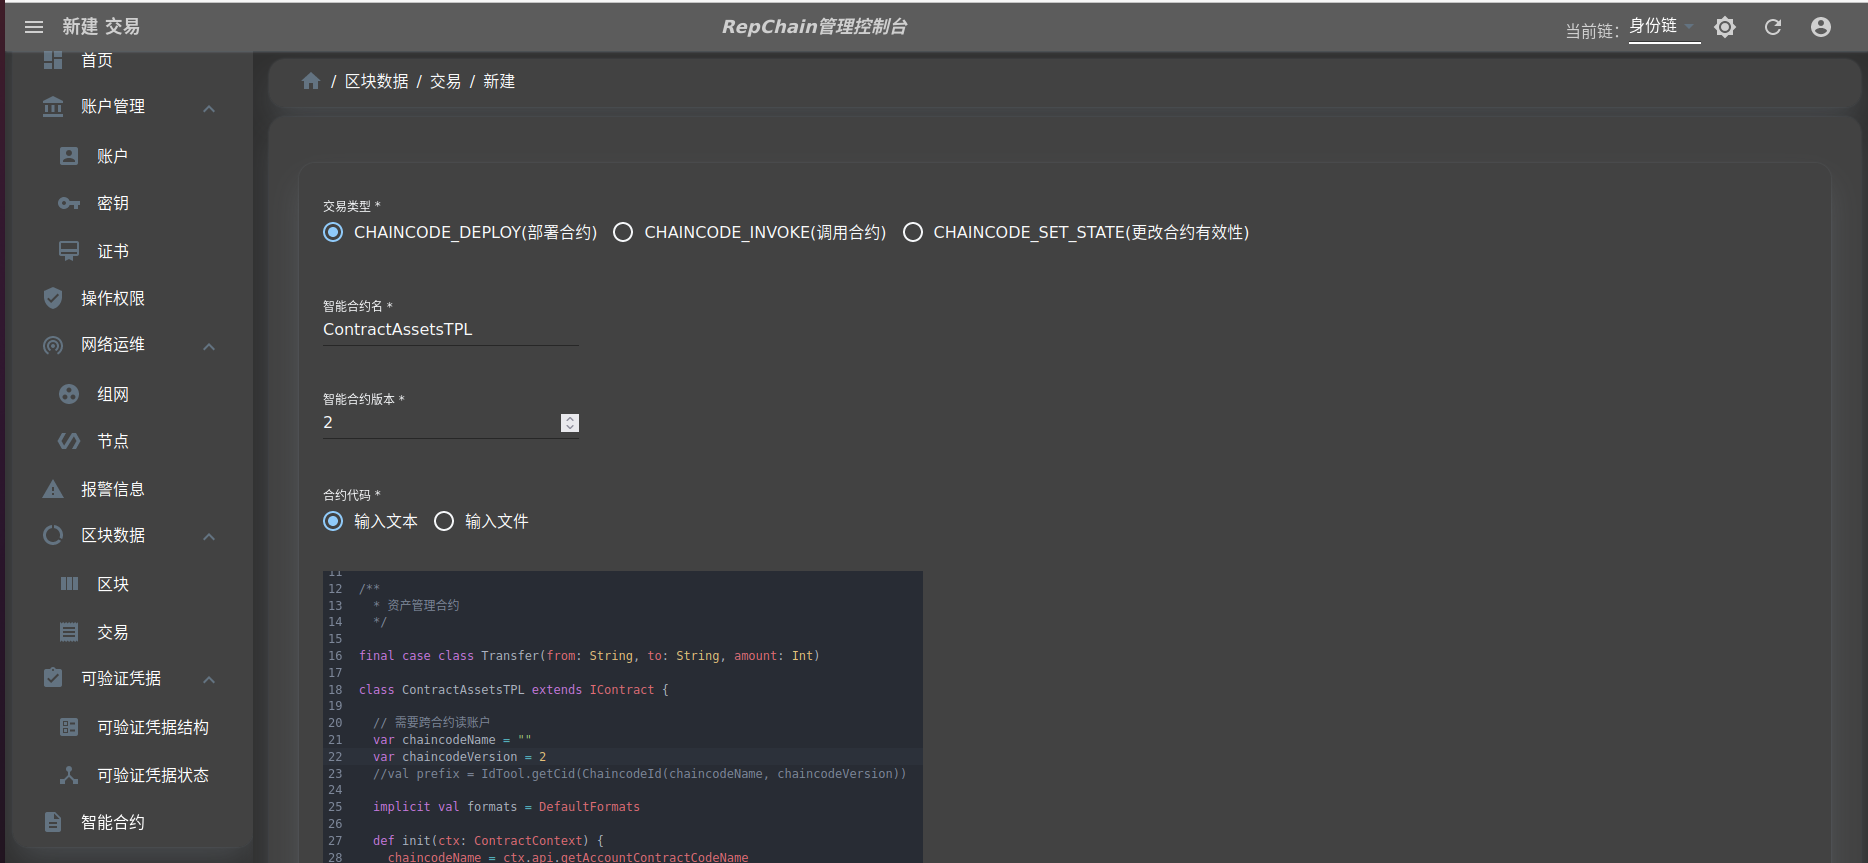The image size is (1868, 863).
Task: Open 节点 sidebar link
Action: tap(113, 441)
